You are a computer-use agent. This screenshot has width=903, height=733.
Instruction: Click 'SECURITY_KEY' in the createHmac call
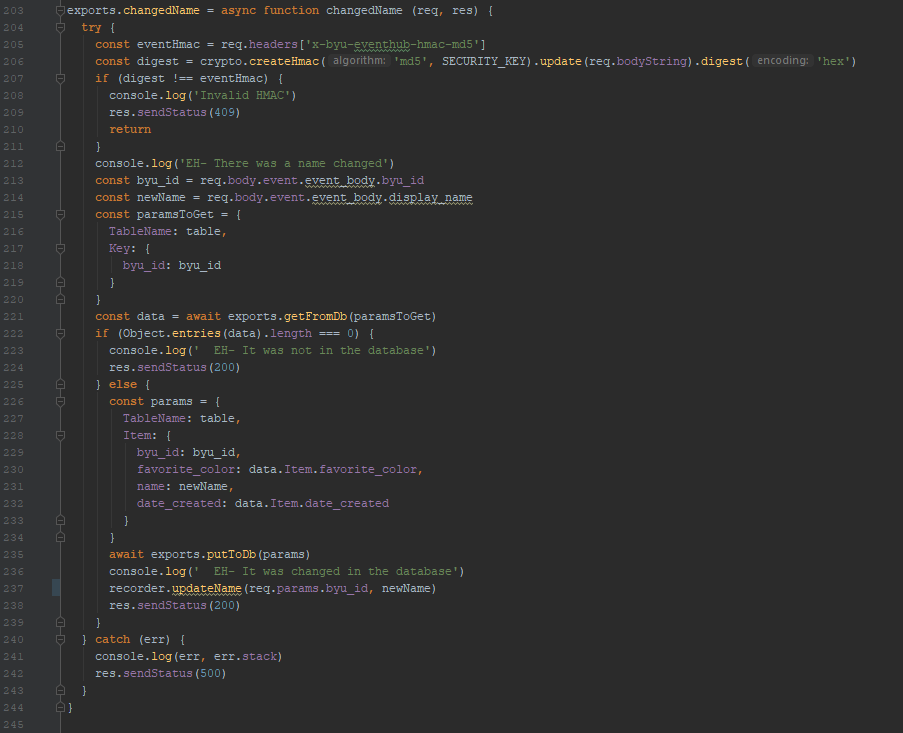click(x=484, y=61)
